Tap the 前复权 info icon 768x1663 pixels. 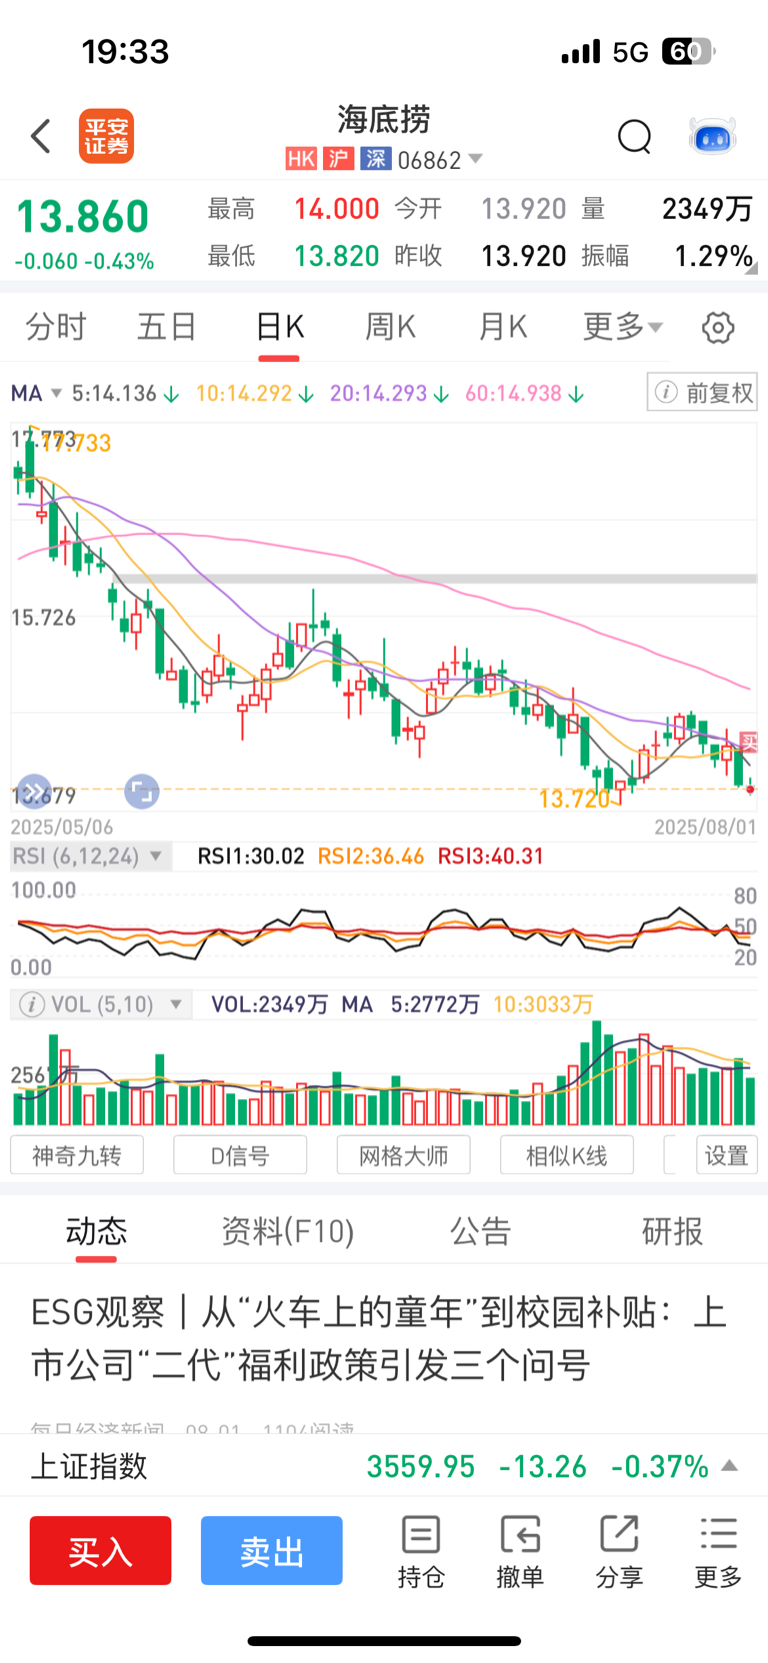(x=666, y=393)
